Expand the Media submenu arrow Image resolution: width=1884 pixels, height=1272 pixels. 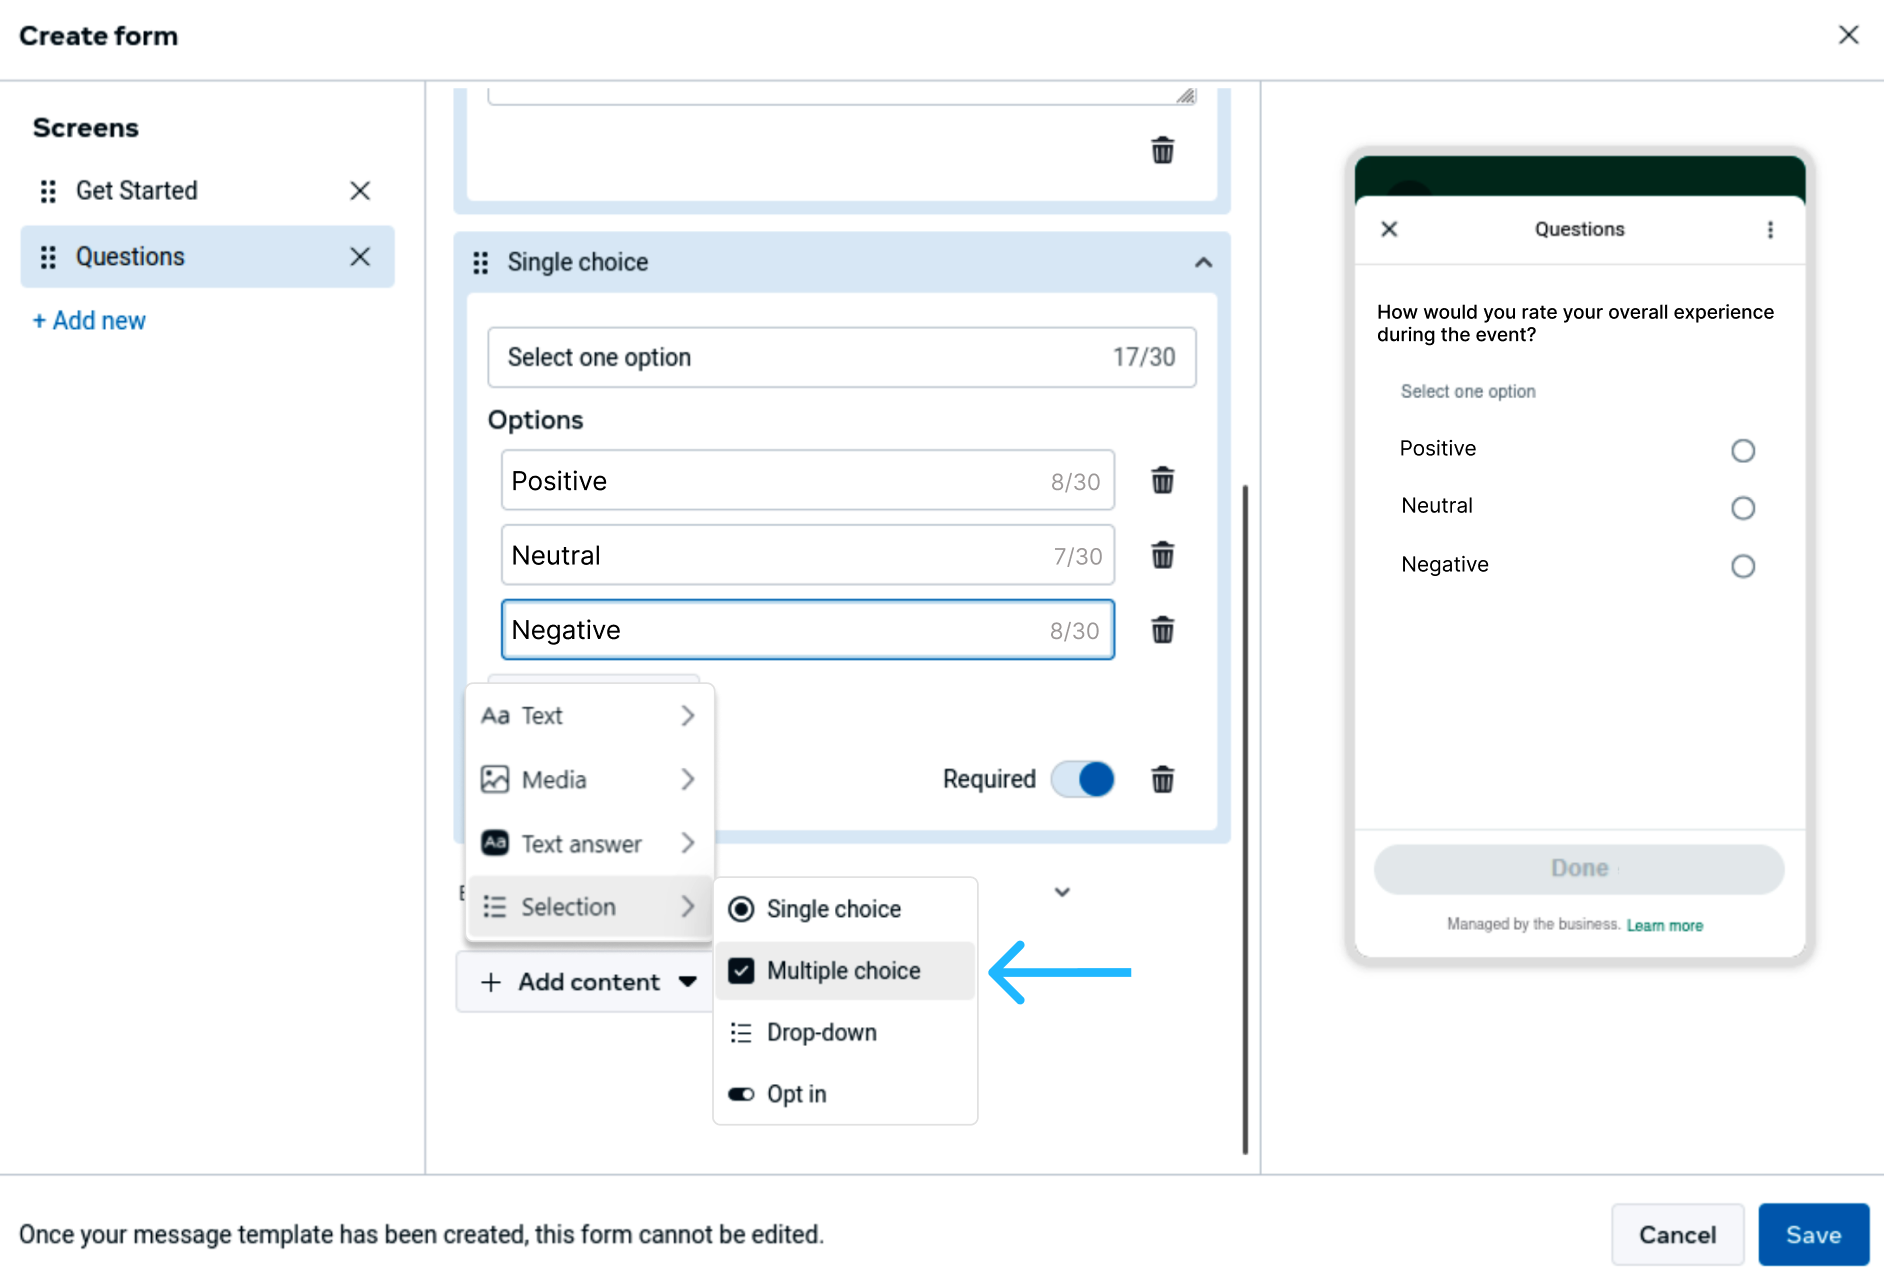[x=688, y=779]
